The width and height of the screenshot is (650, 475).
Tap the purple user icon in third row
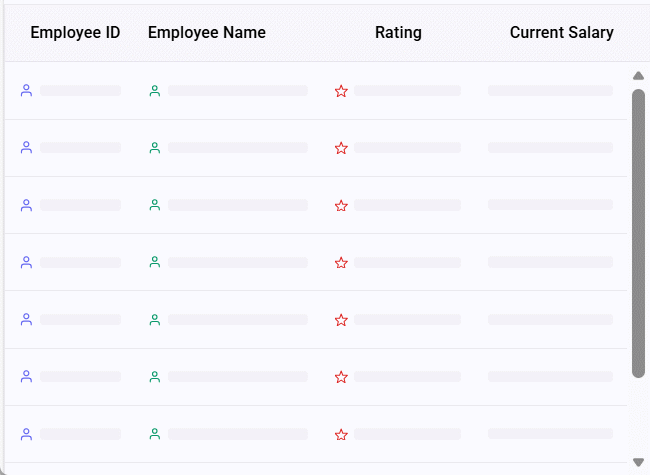click(x=27, y=205)
